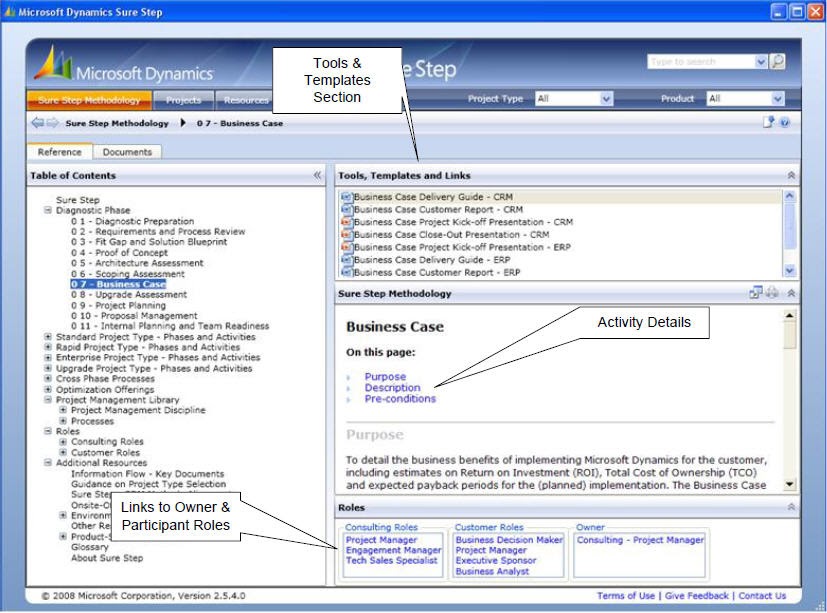This screenshot has height=613, width=827.
Task: Open the help question-mark icon
Action: click(785, 121)
